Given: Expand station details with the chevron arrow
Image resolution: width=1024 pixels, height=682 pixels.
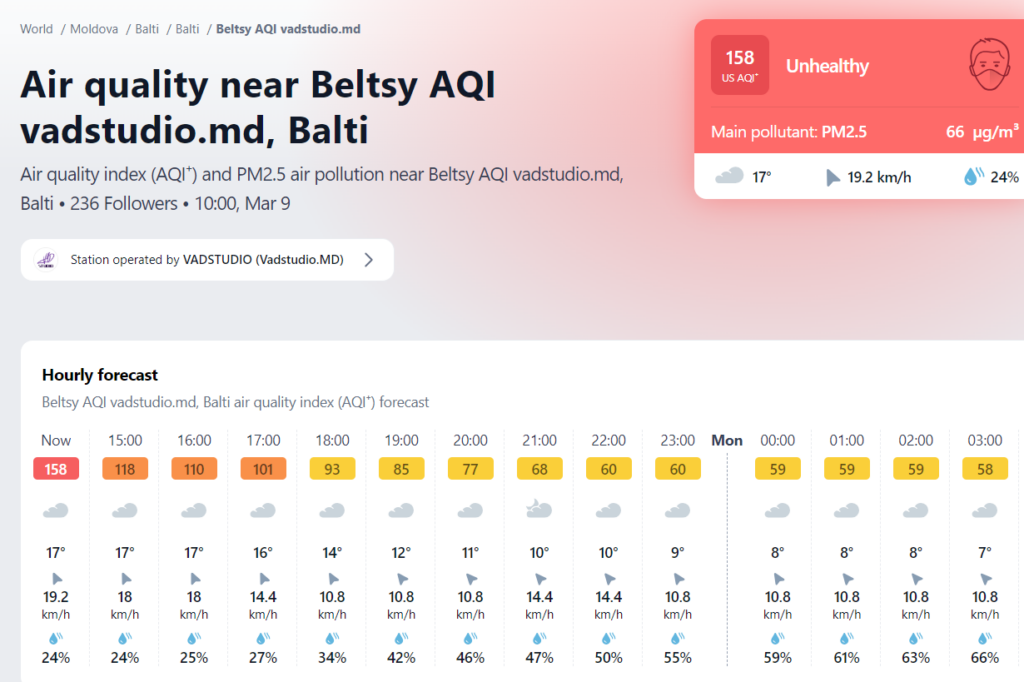Looking at the screenshot, I should (369, 260).
